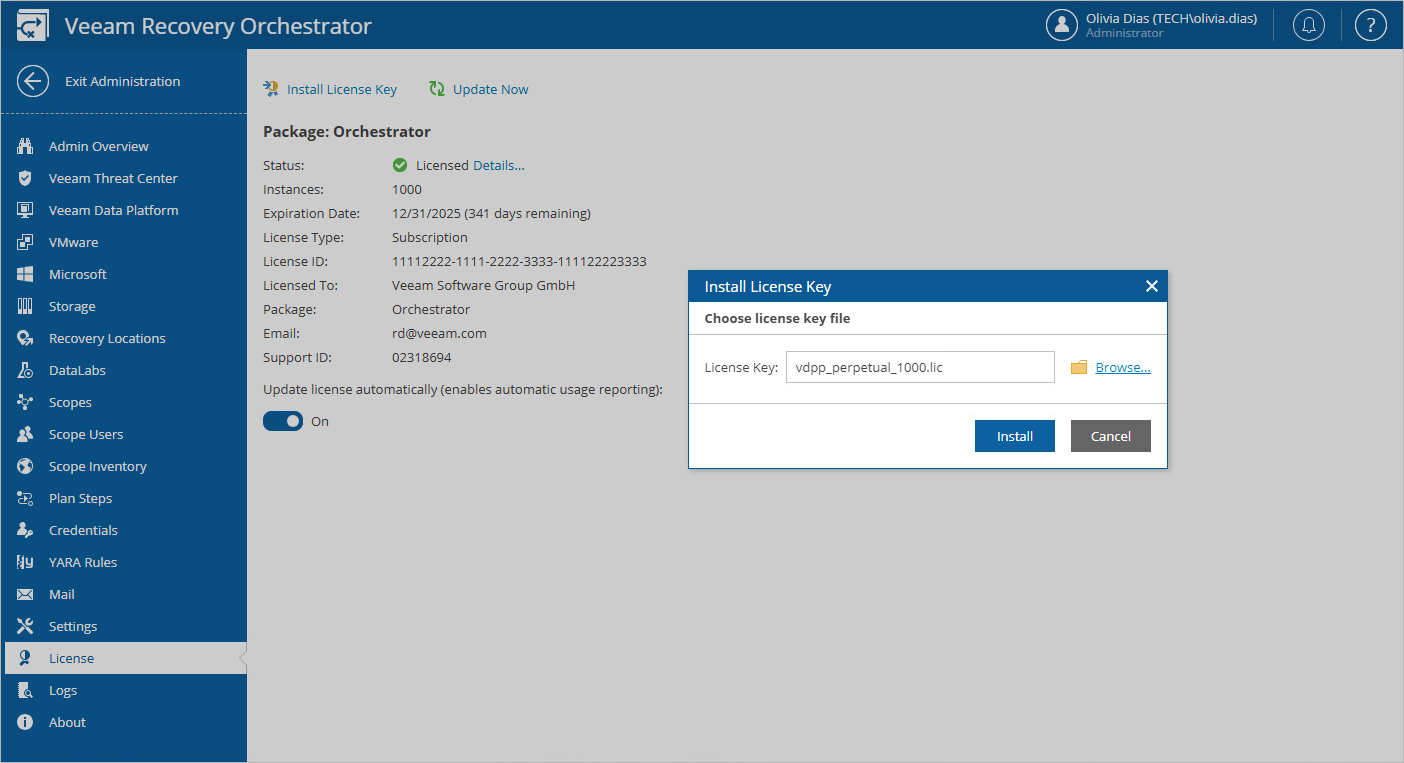Click the Olivia Dias user name

coord(1171,18)
